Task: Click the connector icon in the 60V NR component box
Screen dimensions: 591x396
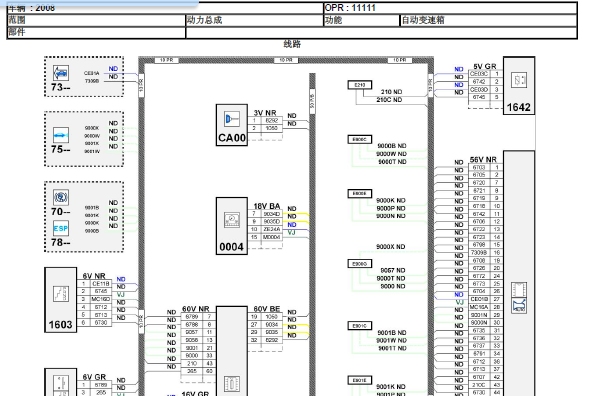Action: tap(231, 384)
